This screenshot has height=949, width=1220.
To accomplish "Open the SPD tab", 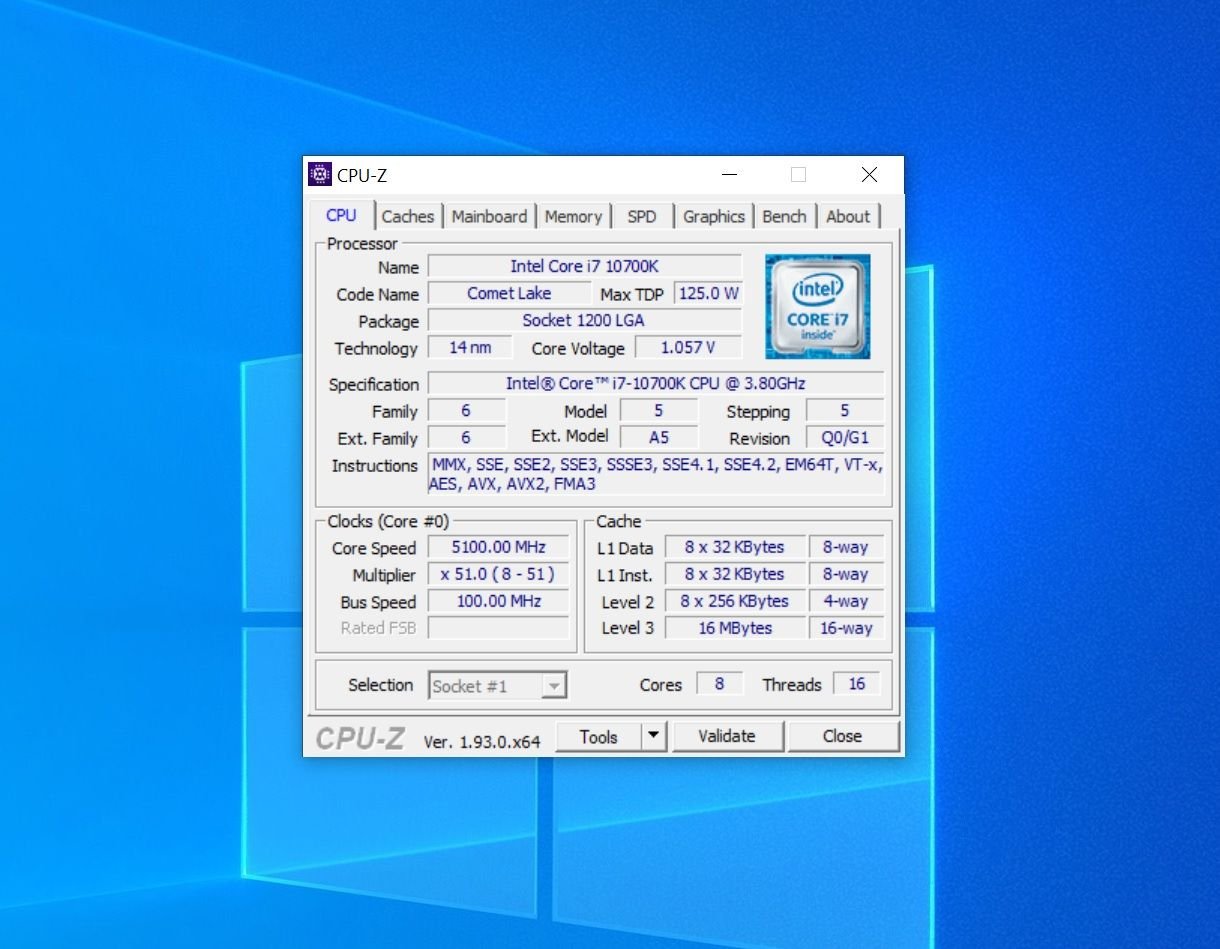I will (x=642, y=216).
